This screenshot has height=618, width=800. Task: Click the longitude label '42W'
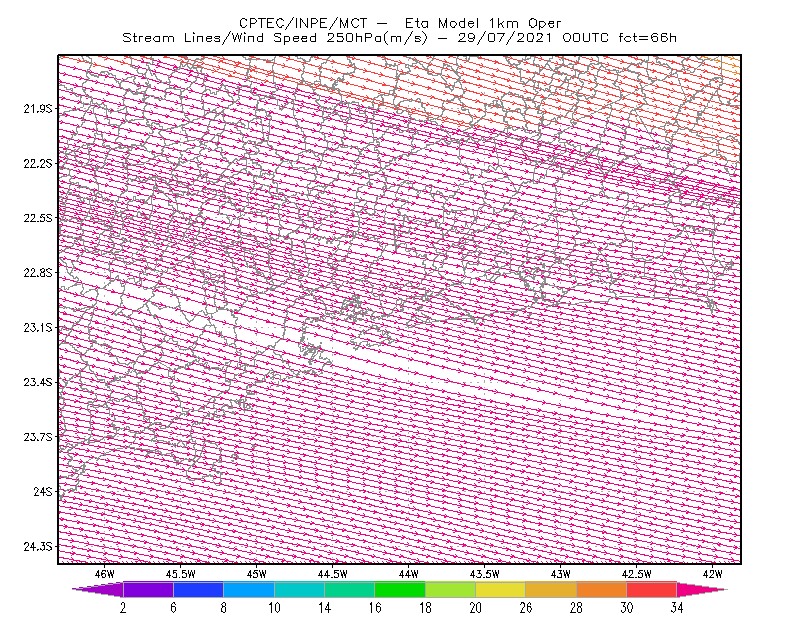713,574
